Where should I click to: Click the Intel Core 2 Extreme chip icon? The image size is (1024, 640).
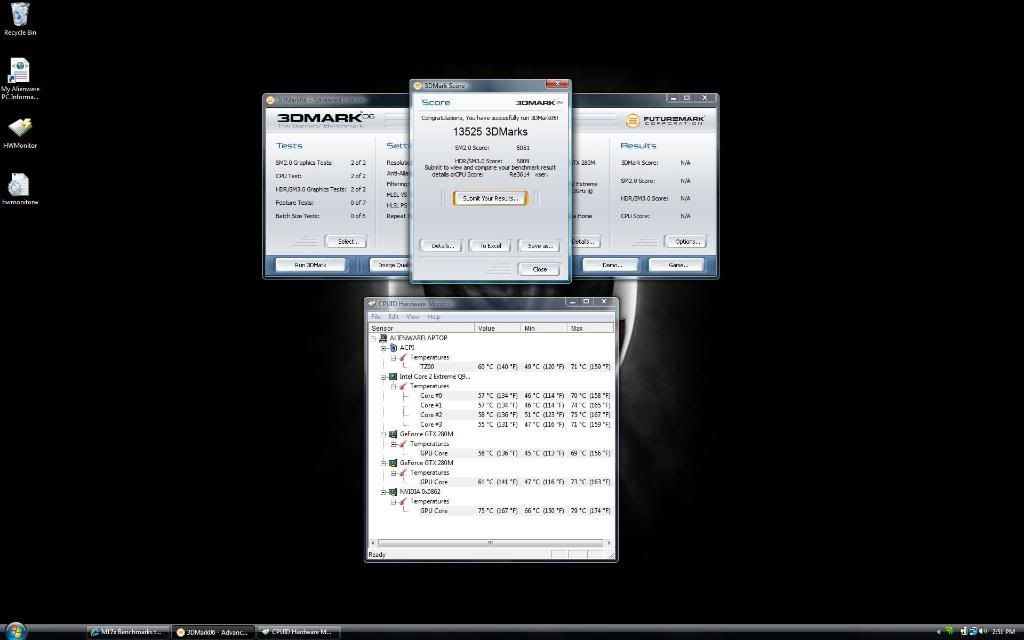coord(393,377)
